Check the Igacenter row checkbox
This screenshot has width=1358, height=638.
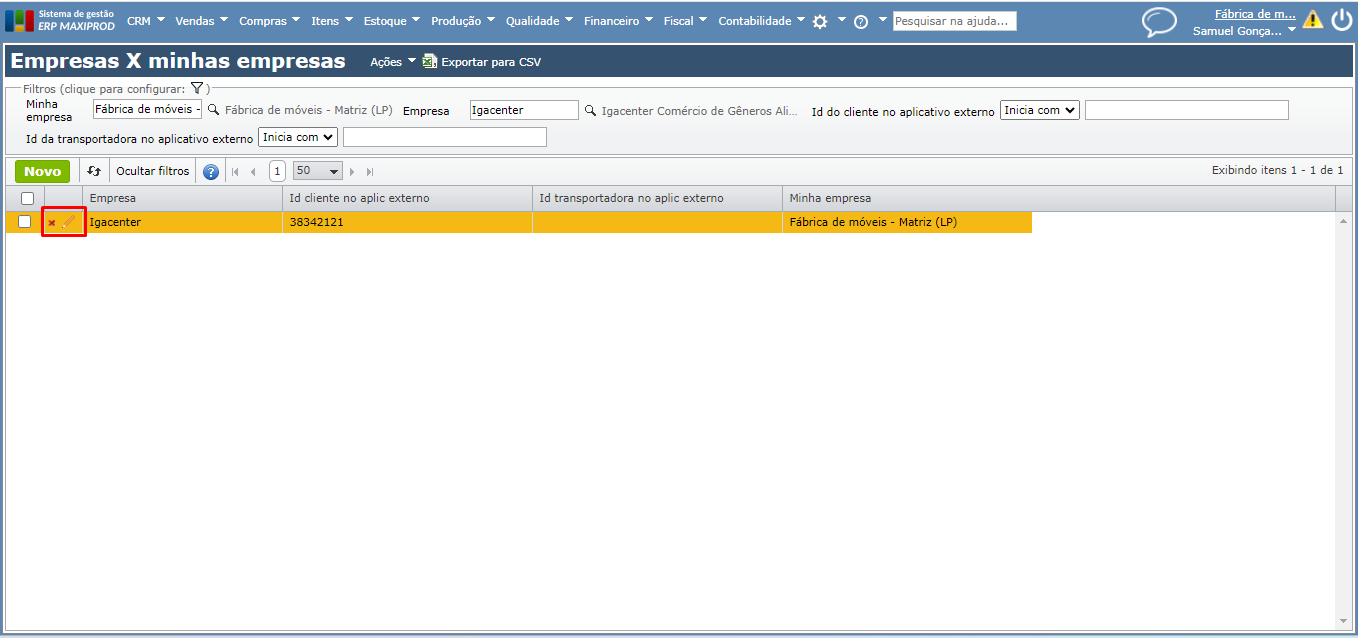[25, 222]
